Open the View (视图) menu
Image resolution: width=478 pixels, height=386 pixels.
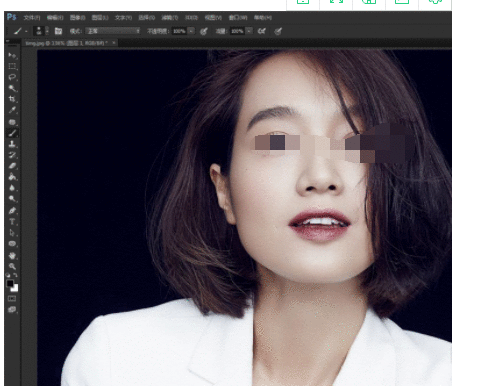tap(213, 18)
